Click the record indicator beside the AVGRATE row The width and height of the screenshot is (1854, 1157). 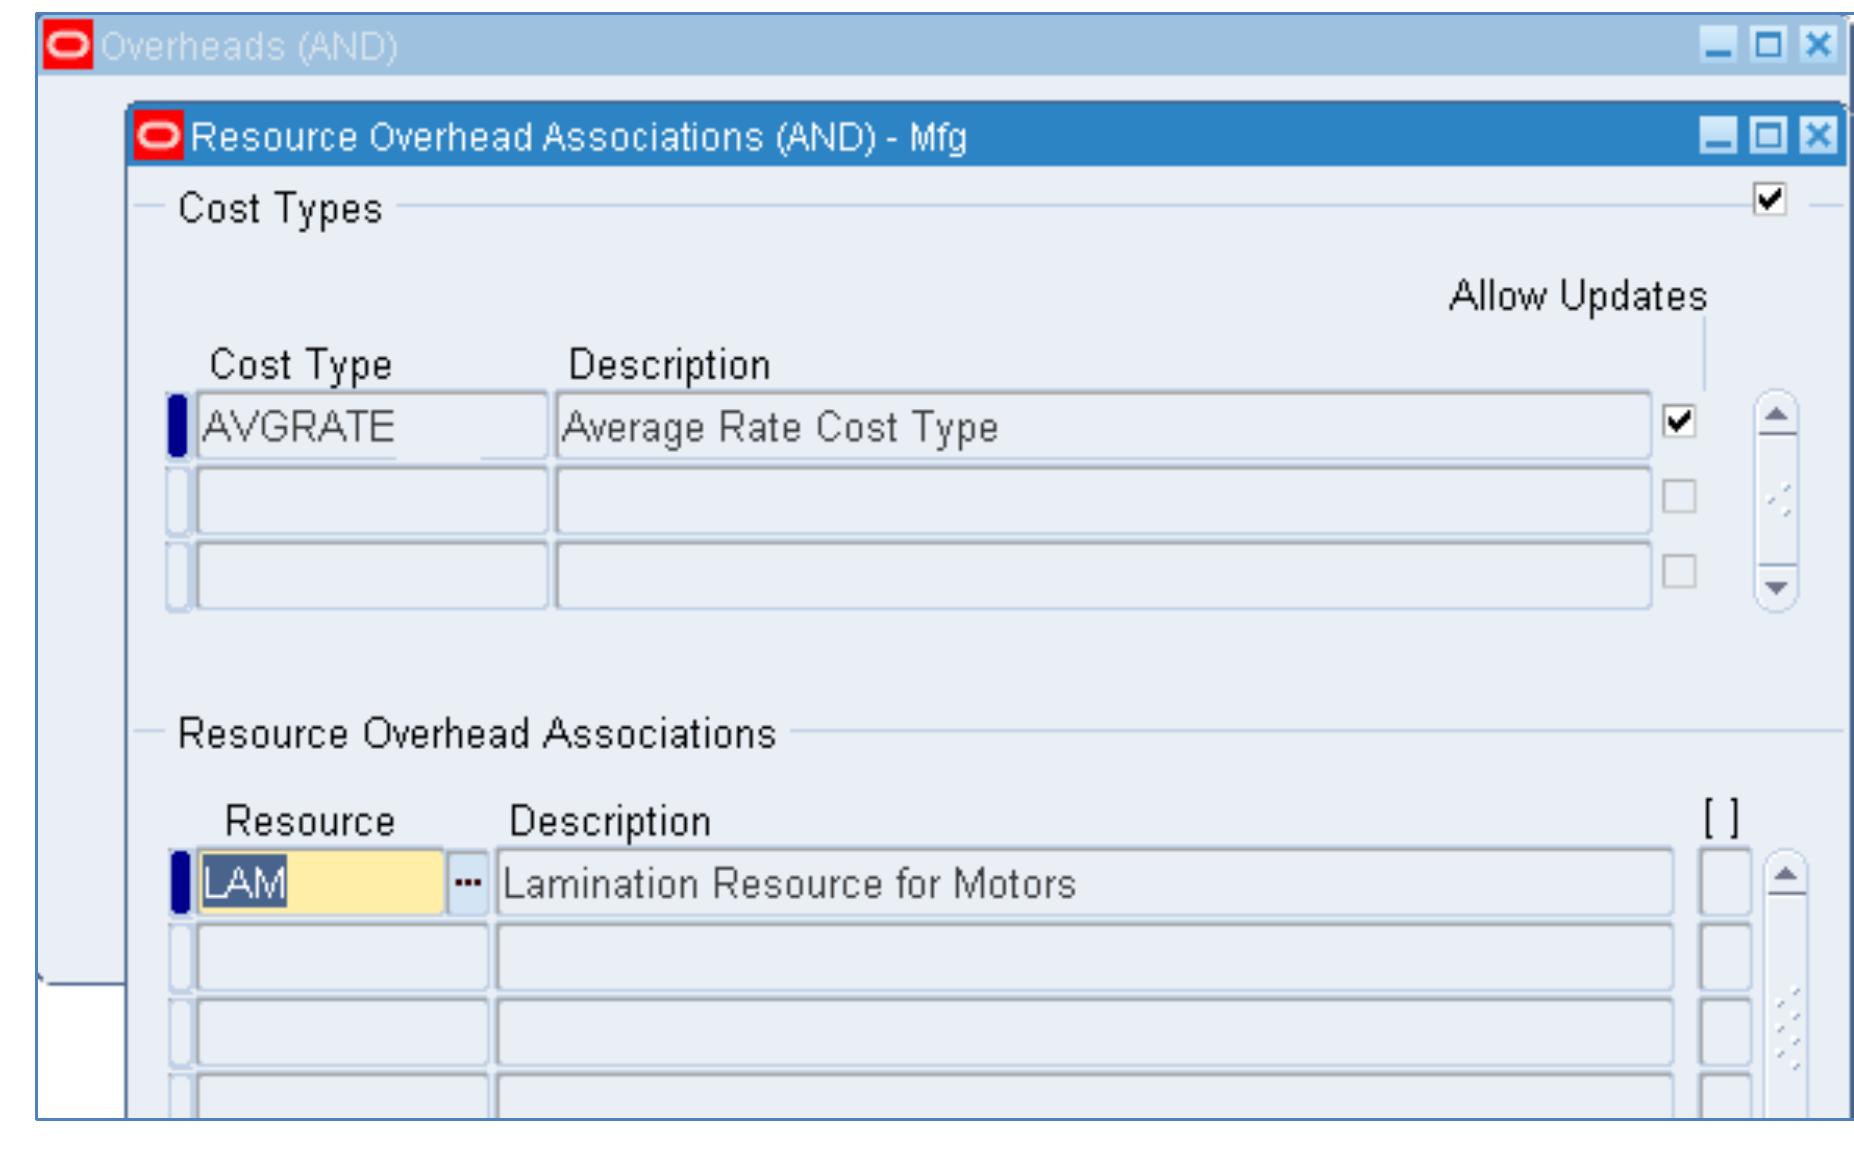click(x=178, y=424)
